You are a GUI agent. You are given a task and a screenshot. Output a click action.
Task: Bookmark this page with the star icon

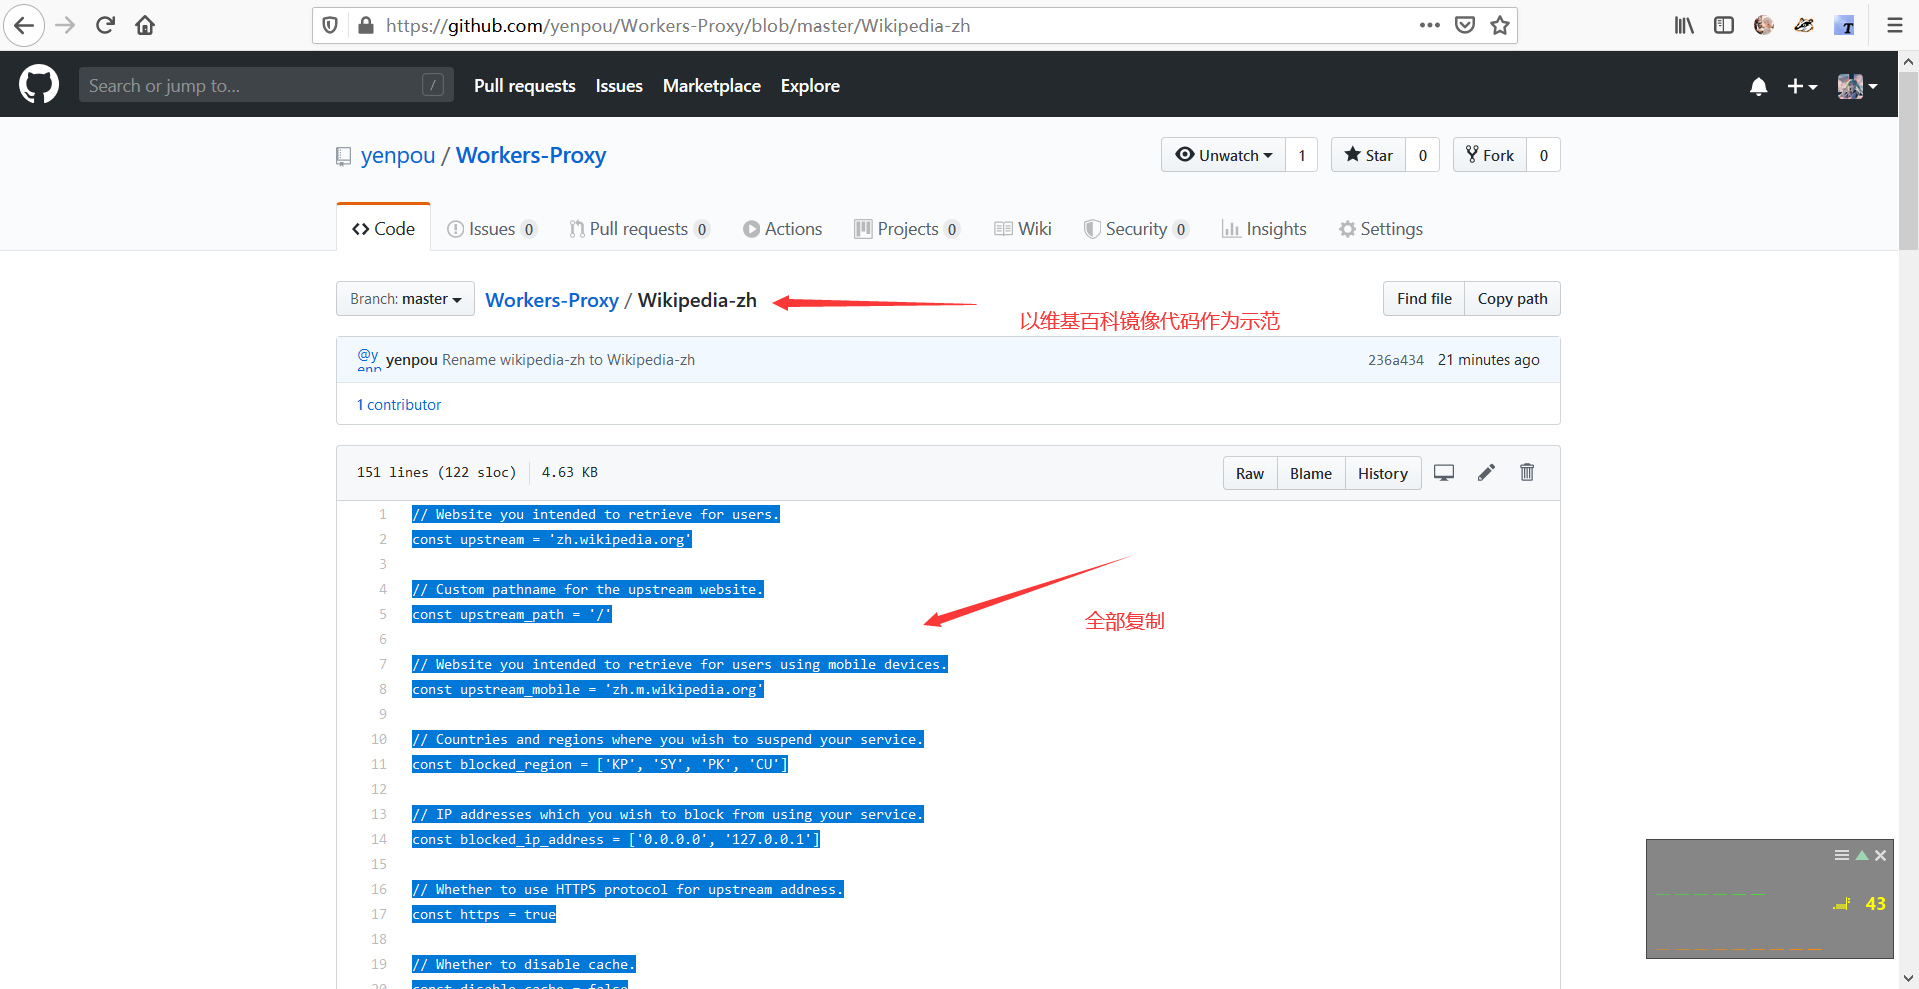(1500, 25)
